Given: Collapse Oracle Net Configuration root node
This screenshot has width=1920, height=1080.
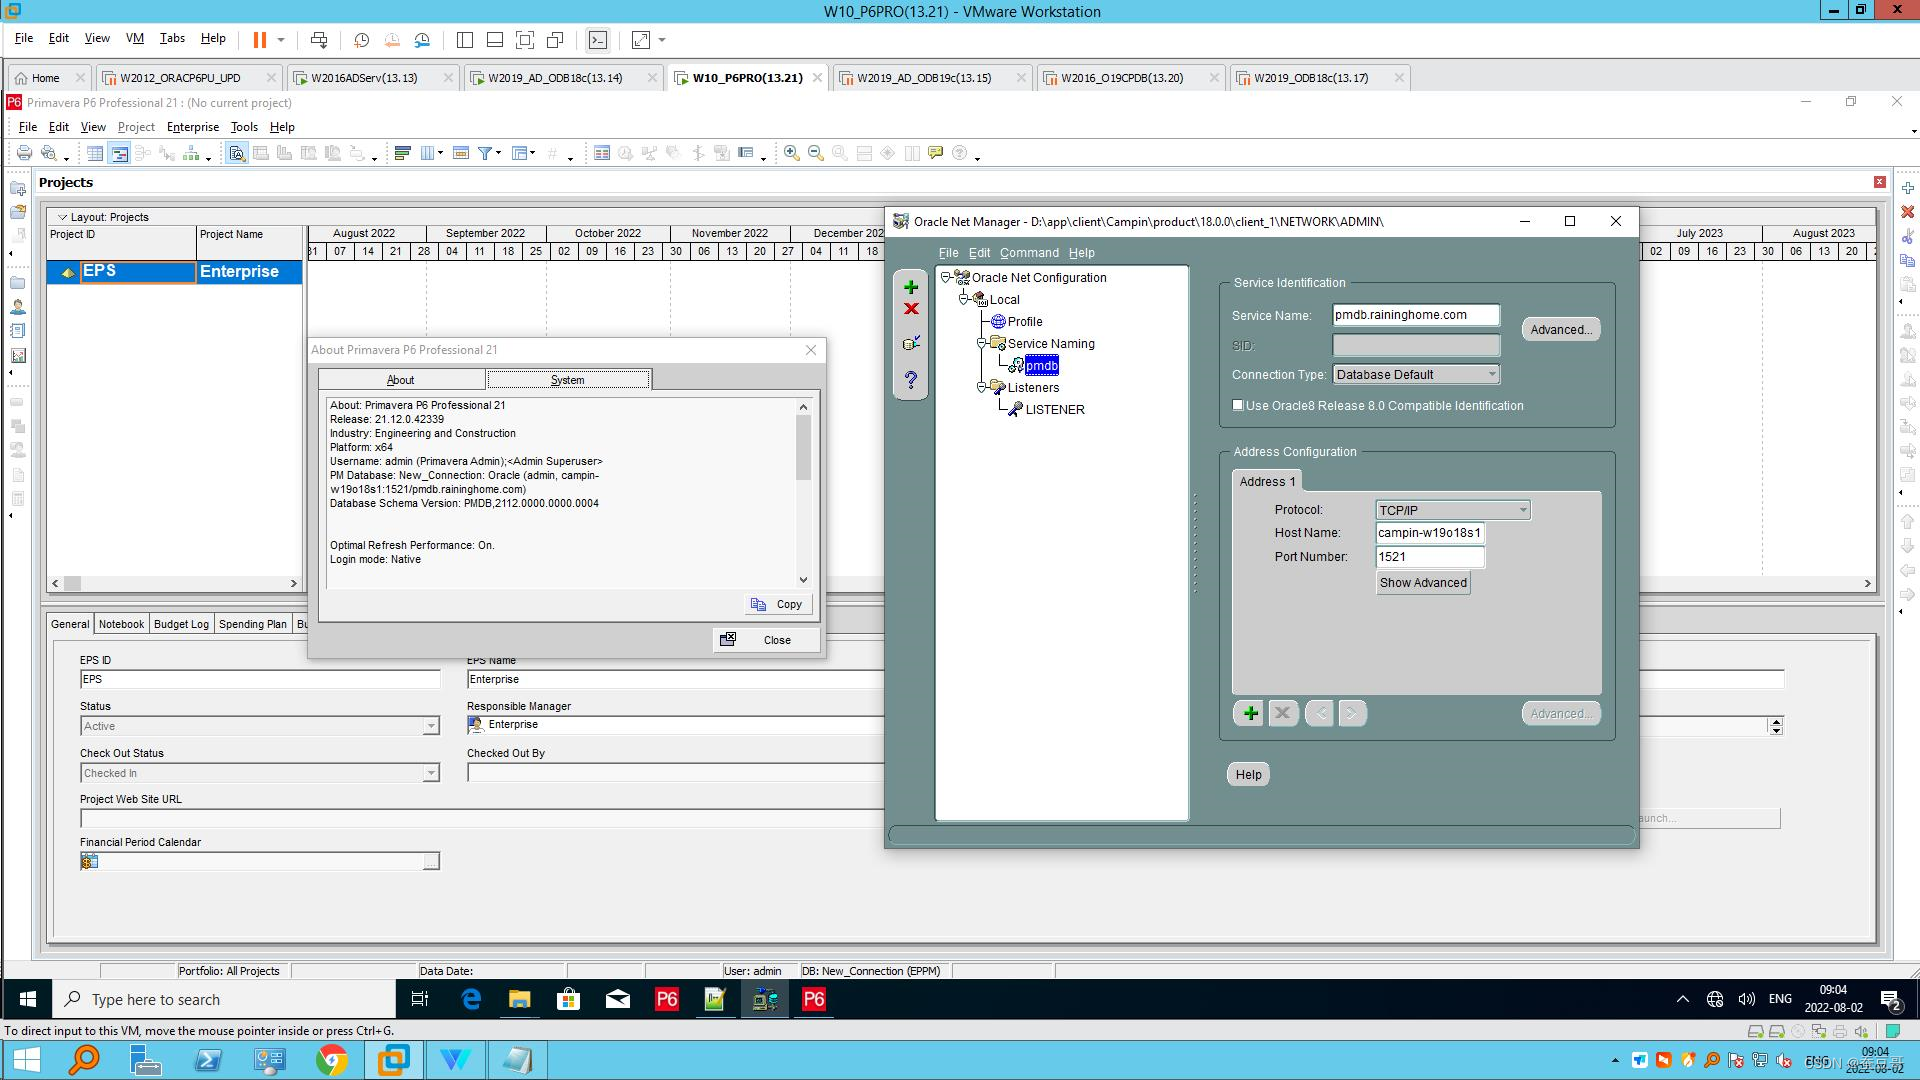Looking at the screenshot, I should (x=945, y=277).
